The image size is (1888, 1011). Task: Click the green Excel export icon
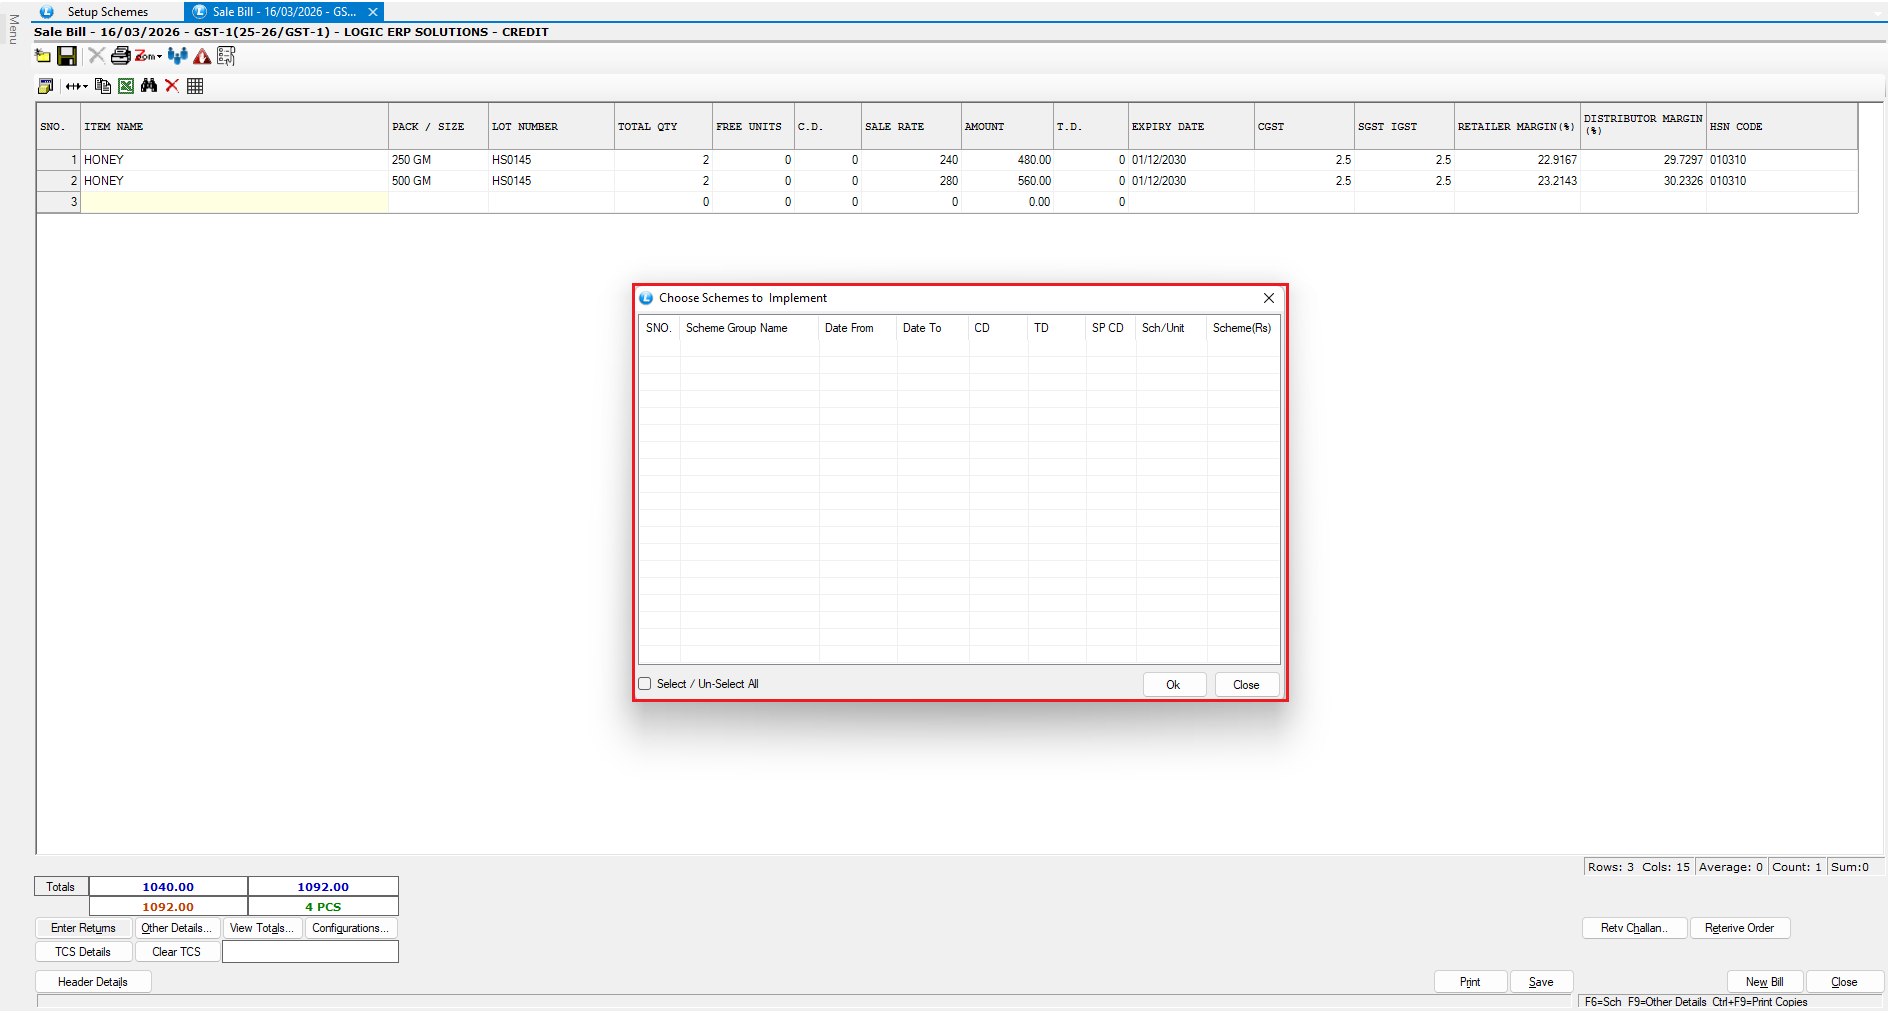(126, 86)
